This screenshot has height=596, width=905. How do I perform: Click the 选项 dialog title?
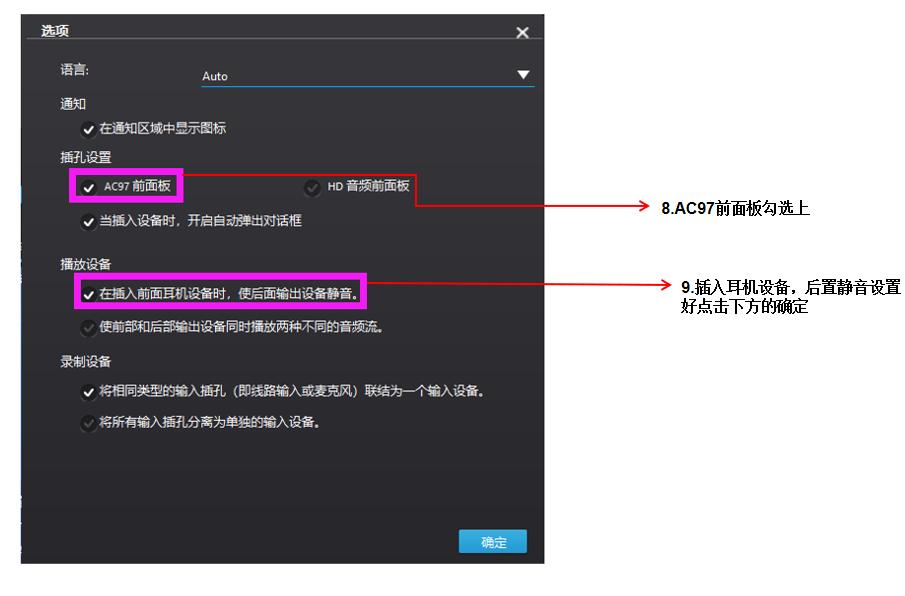click(x=55, y=31)
